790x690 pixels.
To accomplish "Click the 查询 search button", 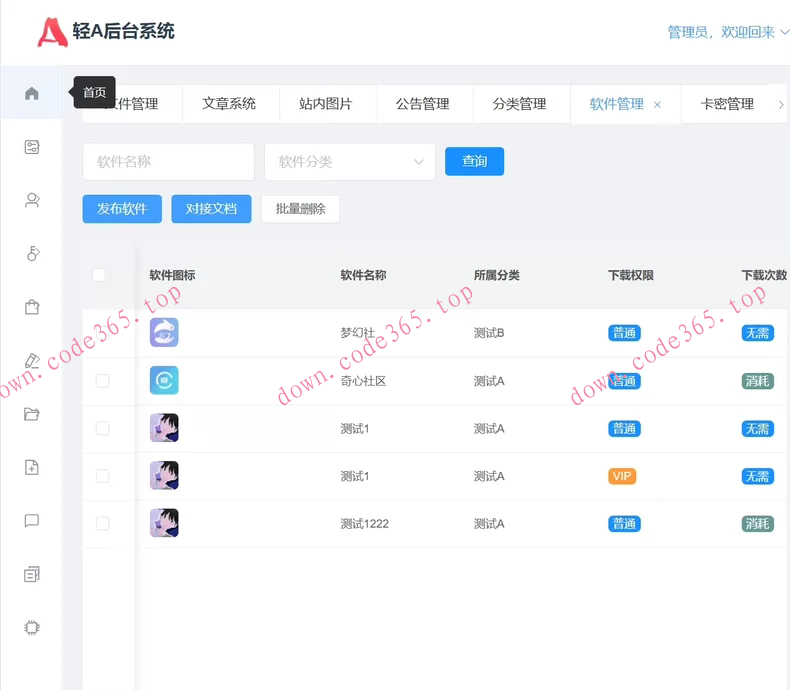I will [x=474, y=161].
